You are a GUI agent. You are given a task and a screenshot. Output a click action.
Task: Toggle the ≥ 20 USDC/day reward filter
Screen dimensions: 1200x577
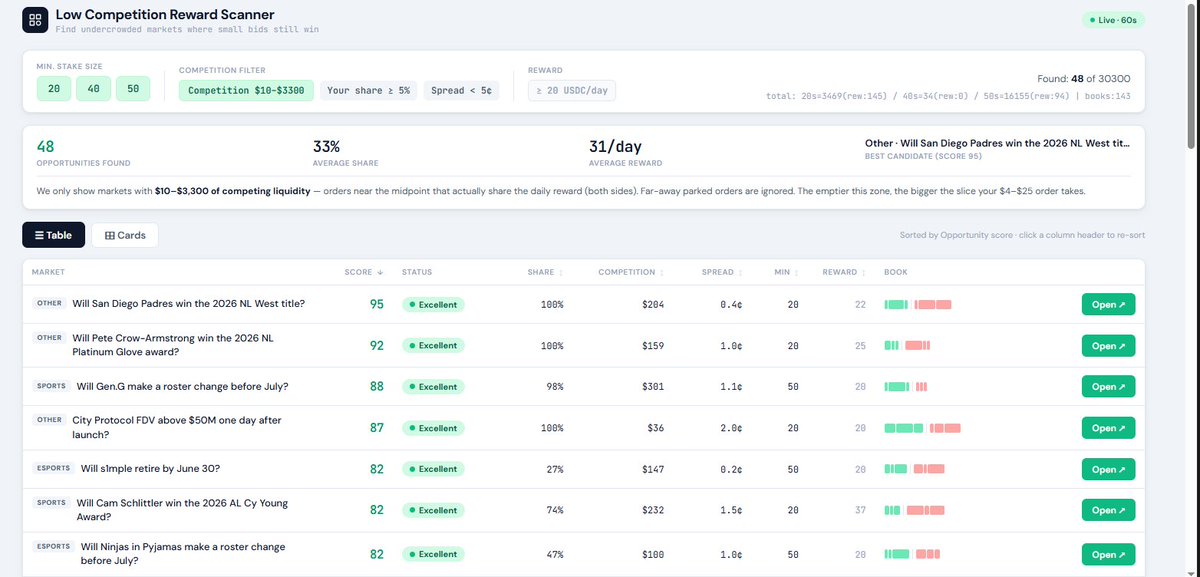point(572,91)
